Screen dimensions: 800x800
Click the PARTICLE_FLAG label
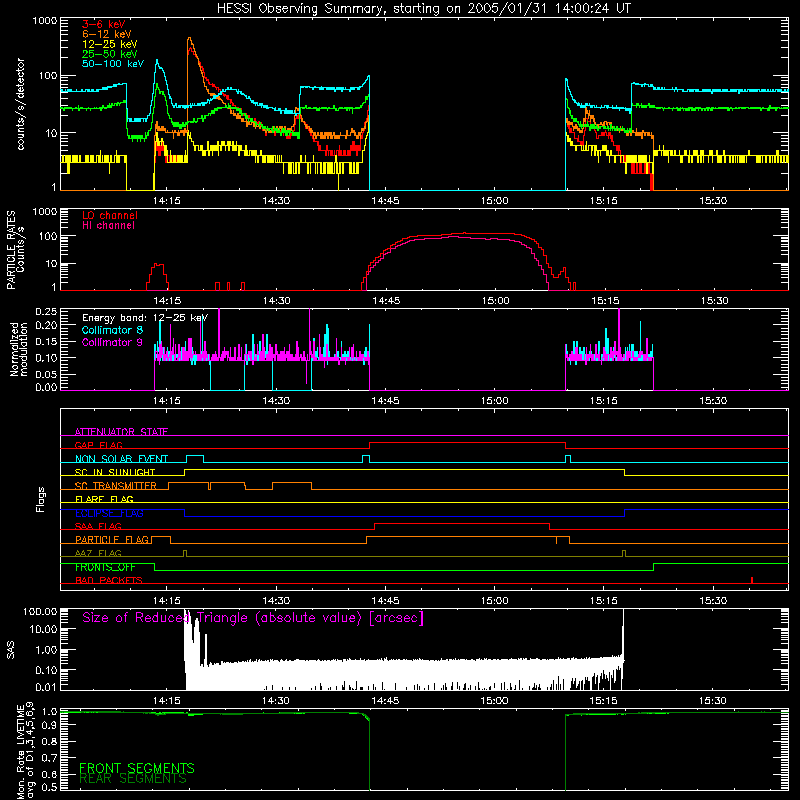pos(112,539)
